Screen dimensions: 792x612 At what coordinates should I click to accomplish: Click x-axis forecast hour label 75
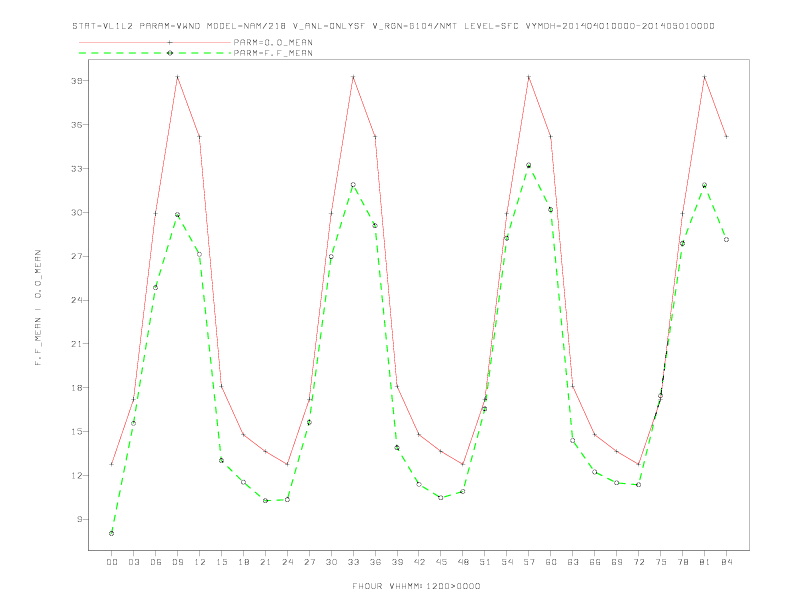coord(661,562)
